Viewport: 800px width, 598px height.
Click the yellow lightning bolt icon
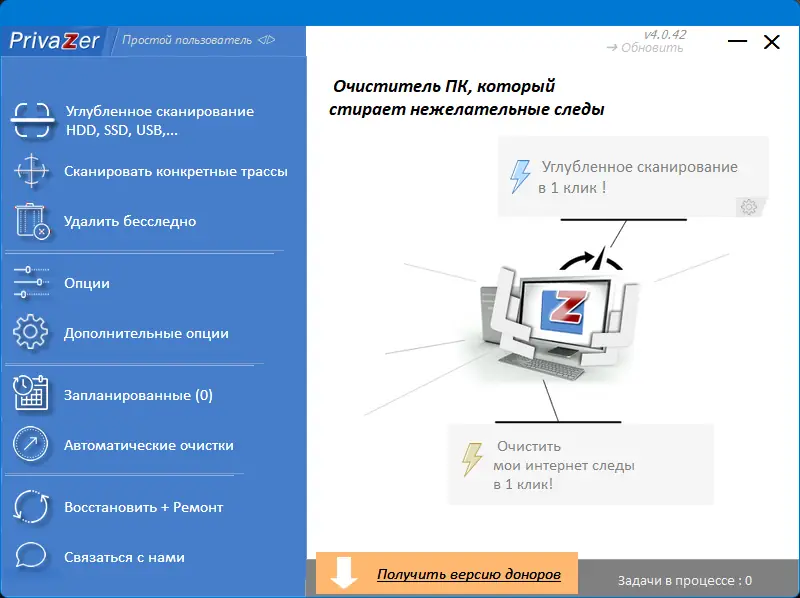(472, 459)
